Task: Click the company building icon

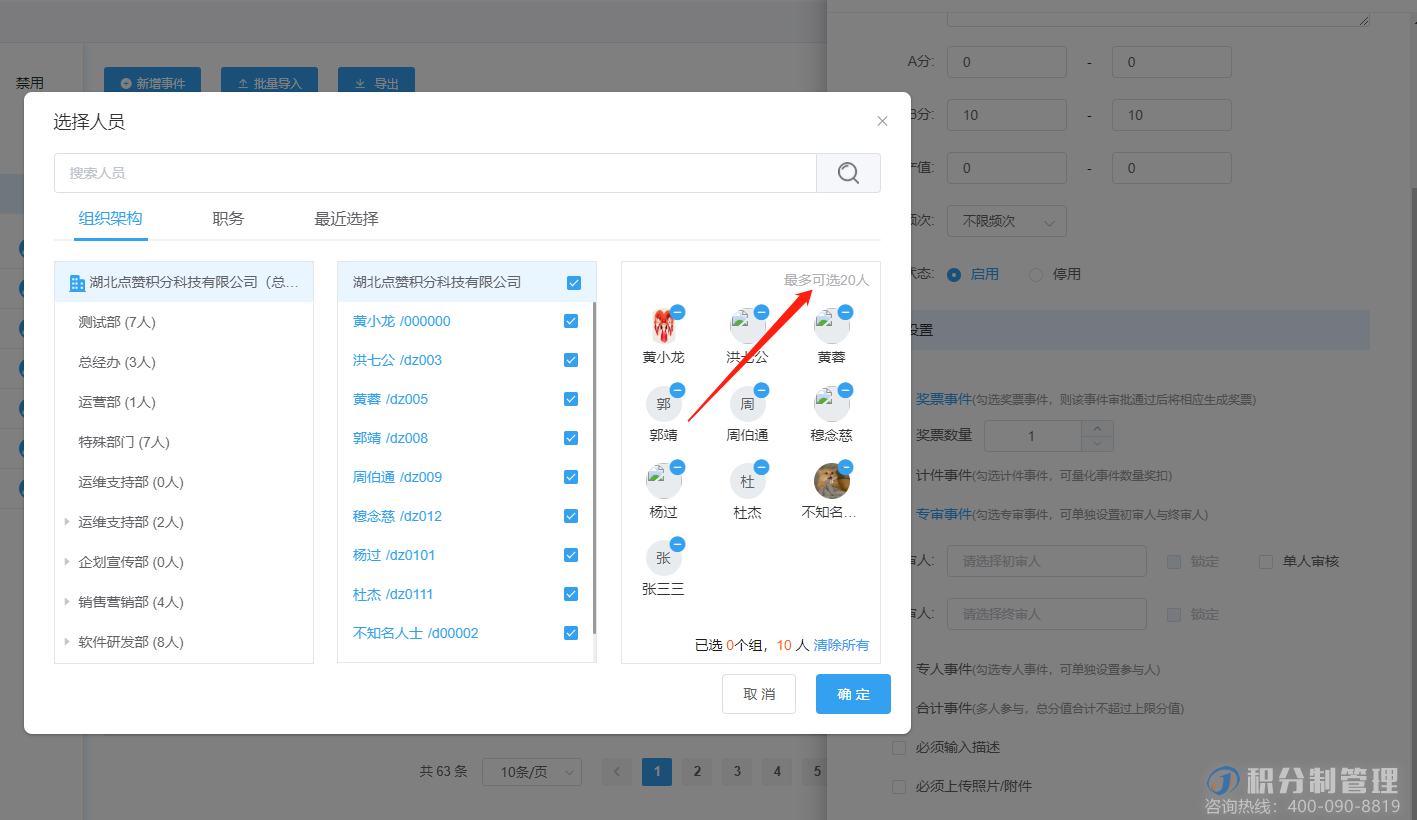Action: (77, 283)
